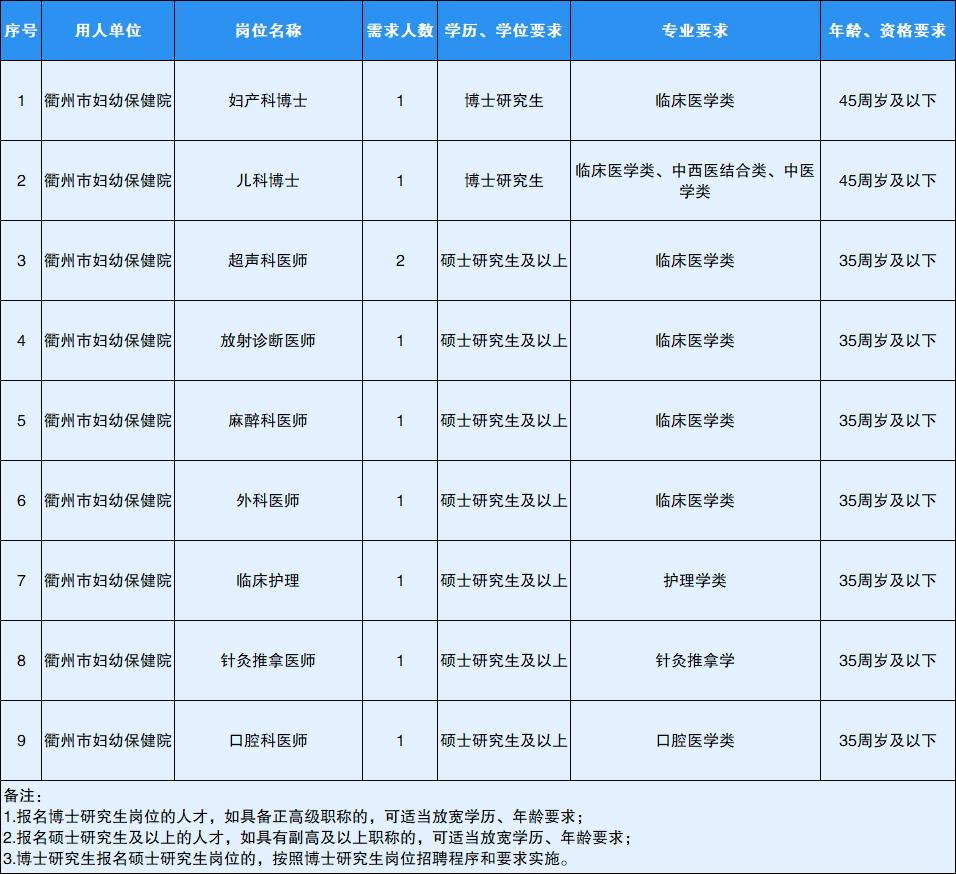Select the 口腔医学类 major cell
The image size is (956, 874).
(x=695, y=741)
